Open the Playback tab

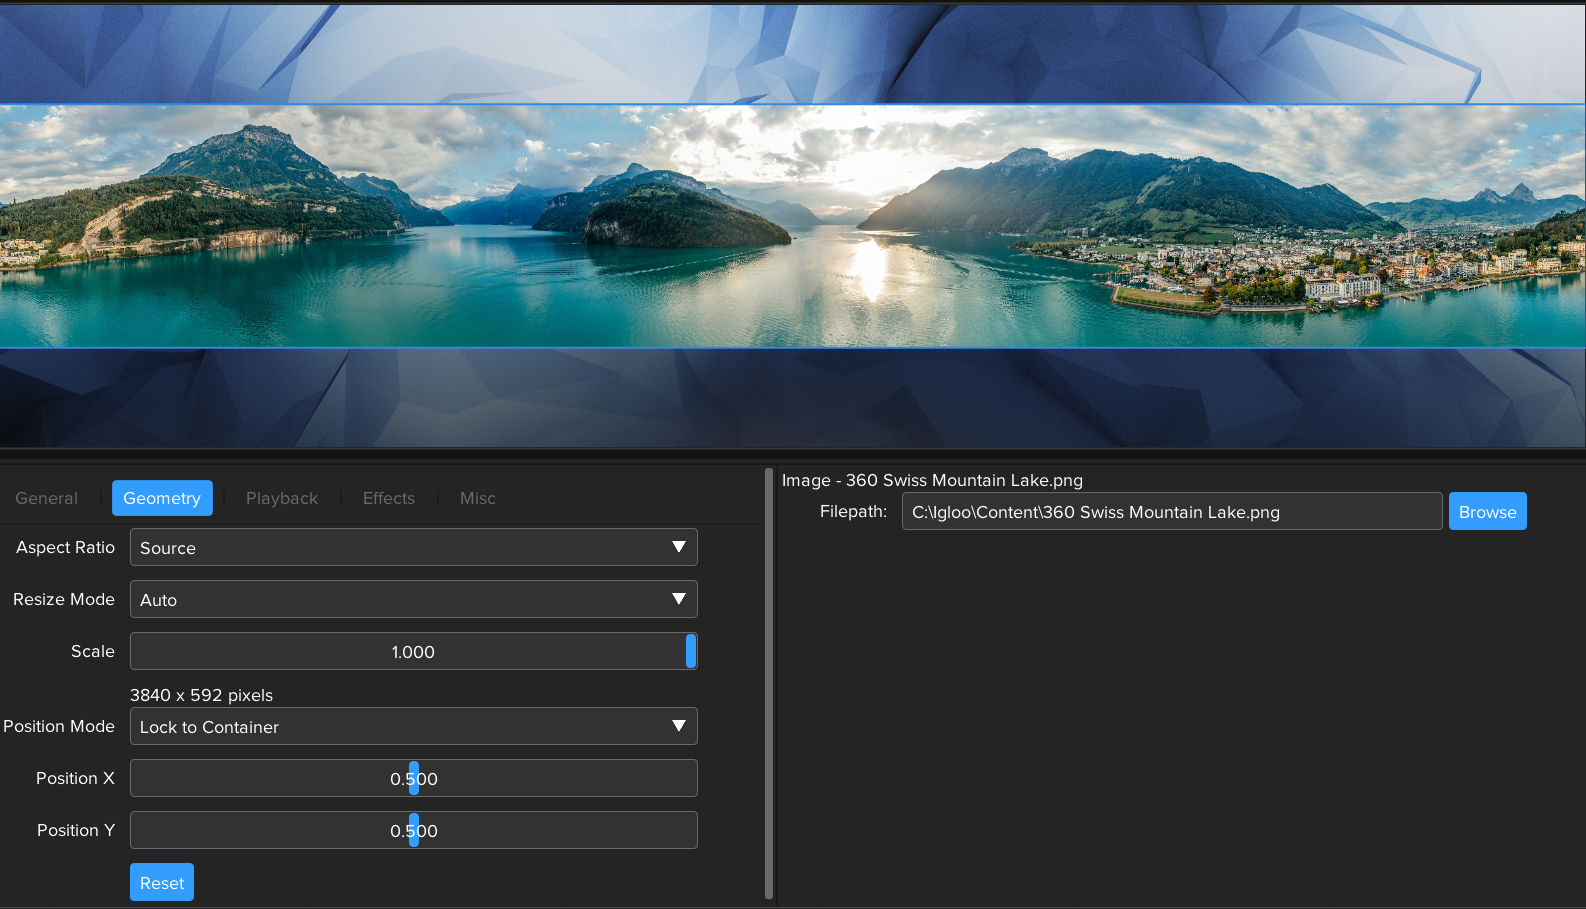(281, 498)
